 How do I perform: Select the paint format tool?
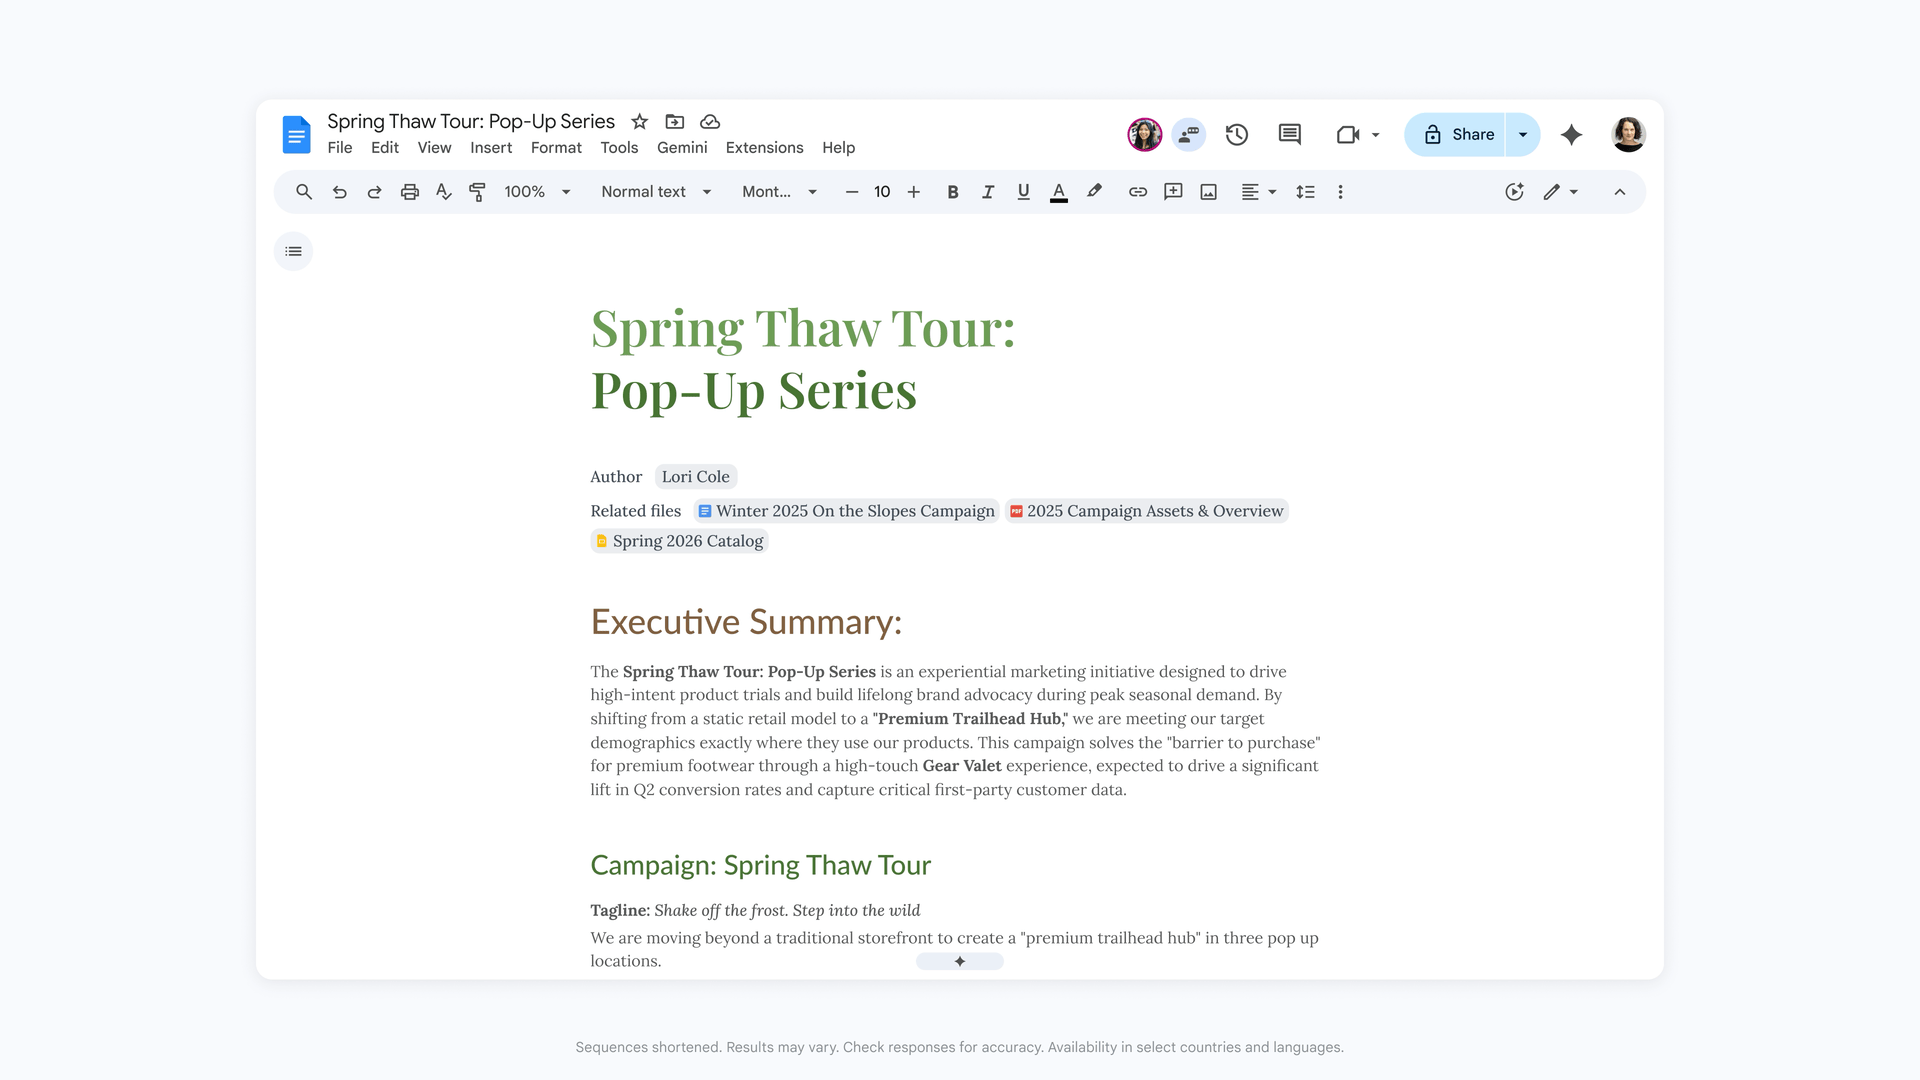coord(477,191)
